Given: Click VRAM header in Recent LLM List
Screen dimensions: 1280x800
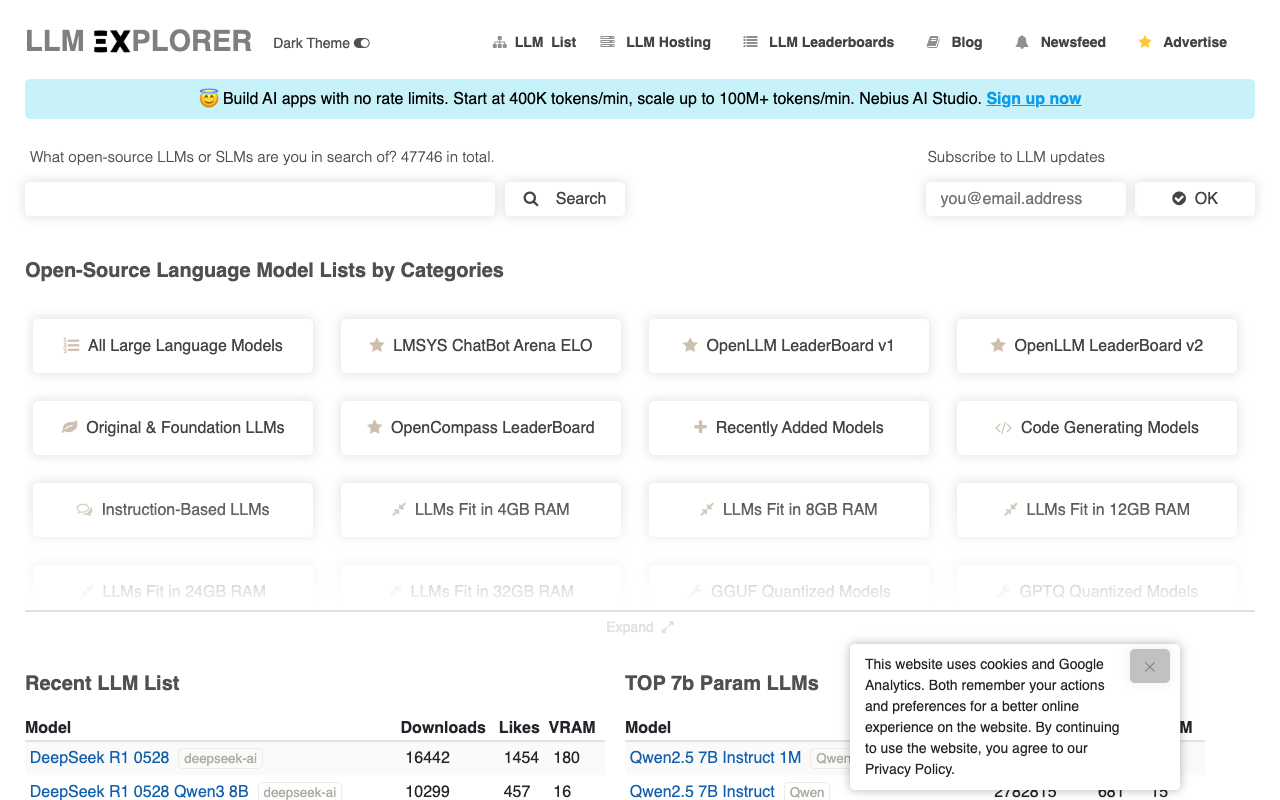Looking at the screenshot, I should pyautogui.click(x=572, y=727).
